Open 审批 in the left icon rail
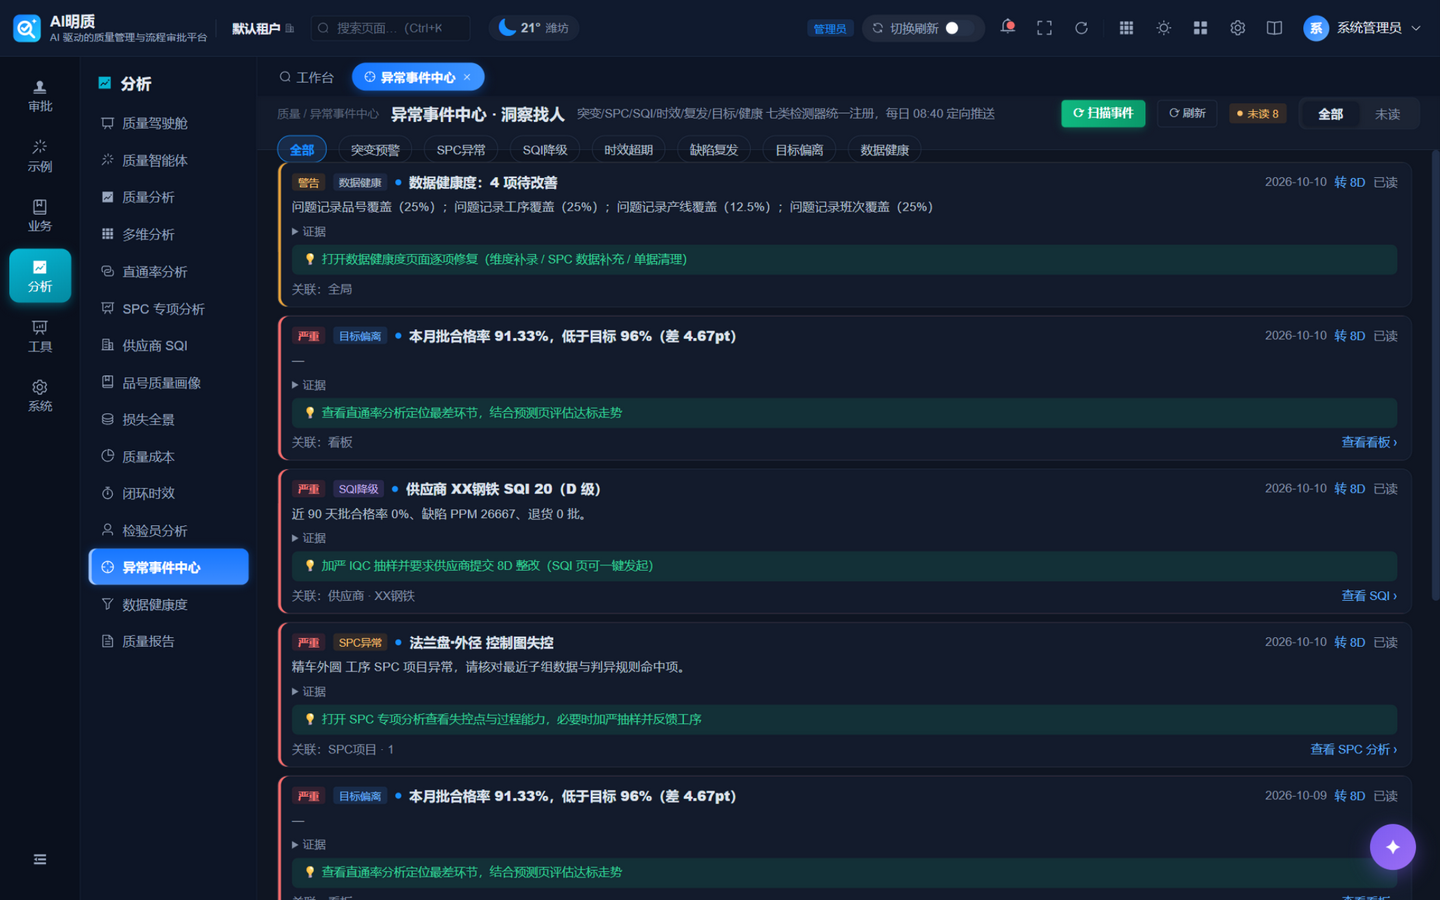Image resolution: width=1440 pixels, height=900 pixels. [x=40, y=96]
